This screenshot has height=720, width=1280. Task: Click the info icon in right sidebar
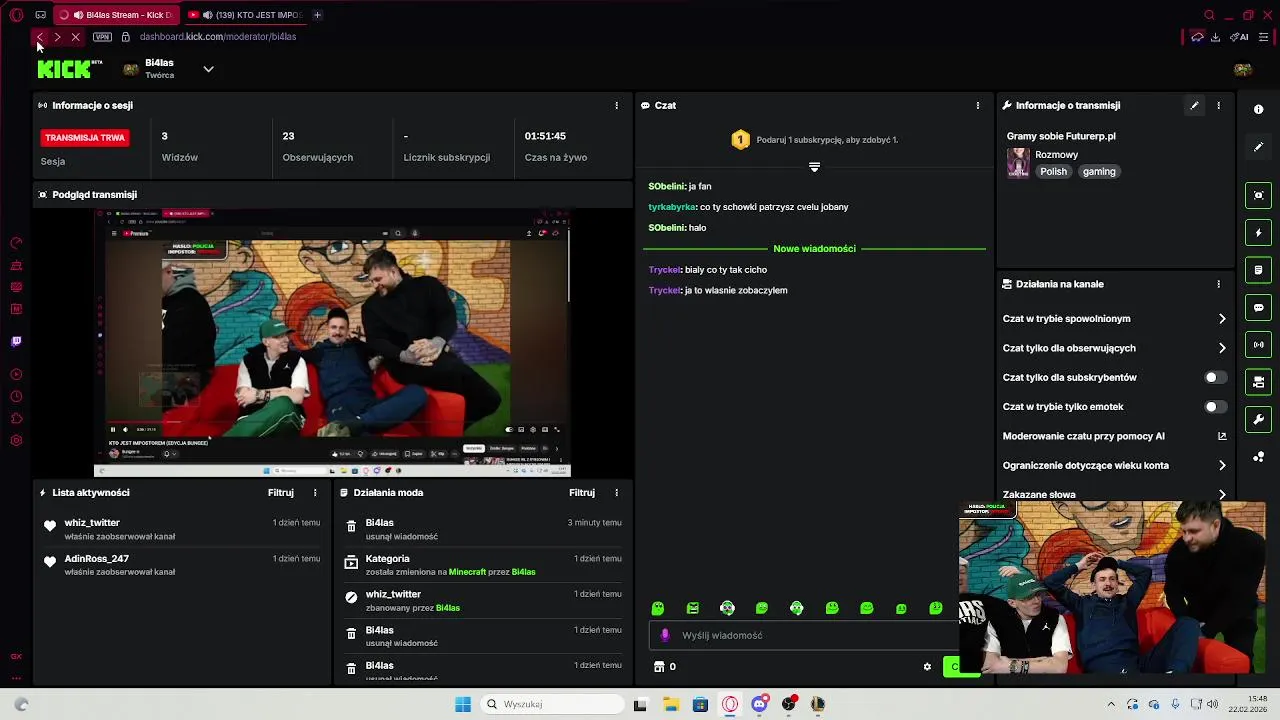click(1259, 109)
